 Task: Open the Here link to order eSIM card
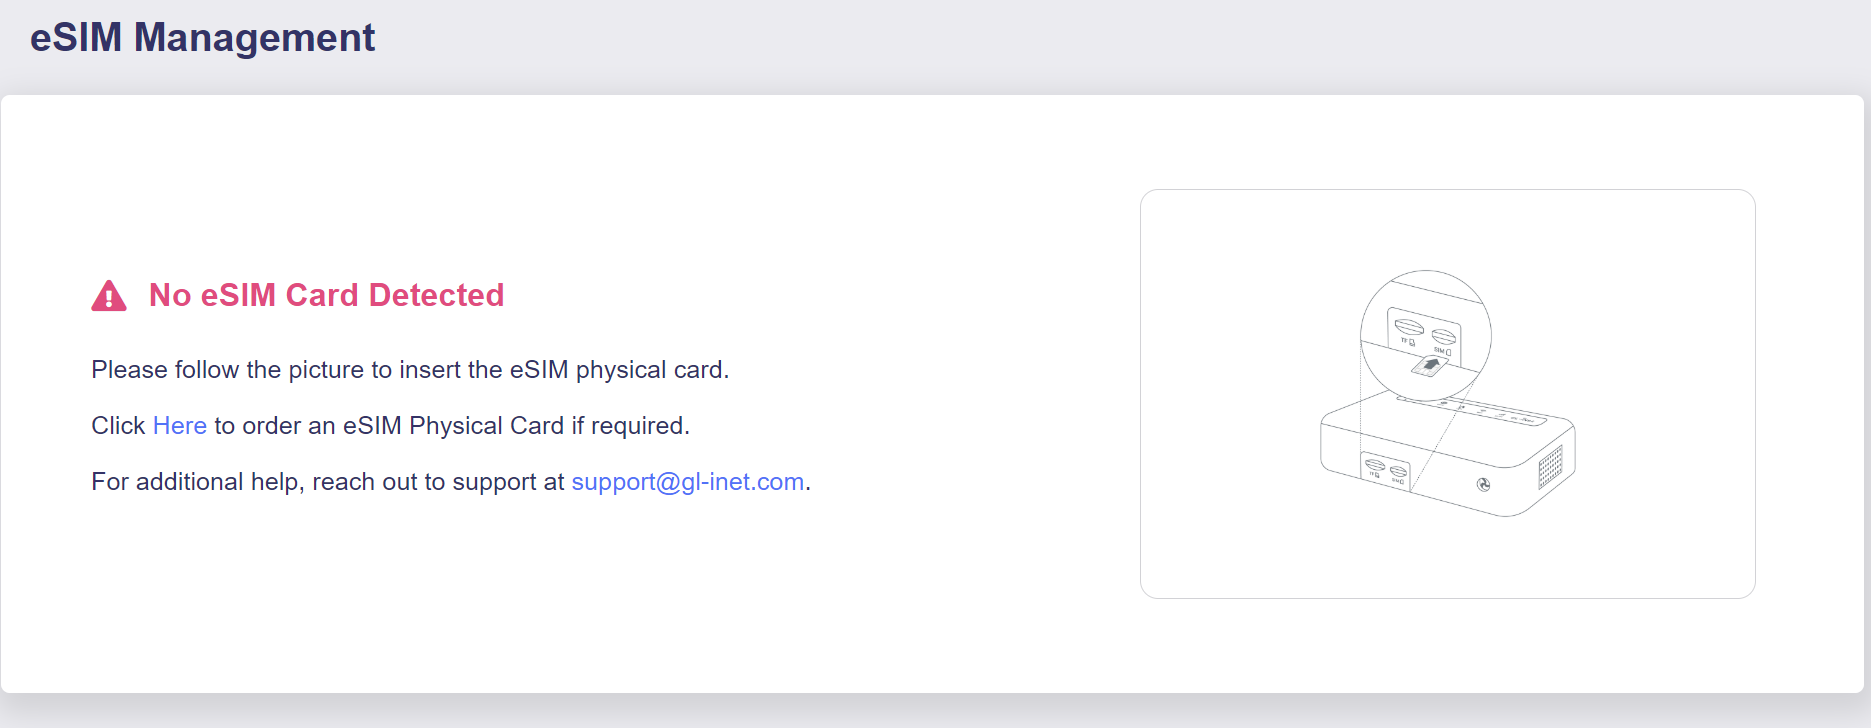tap(180, 426)
